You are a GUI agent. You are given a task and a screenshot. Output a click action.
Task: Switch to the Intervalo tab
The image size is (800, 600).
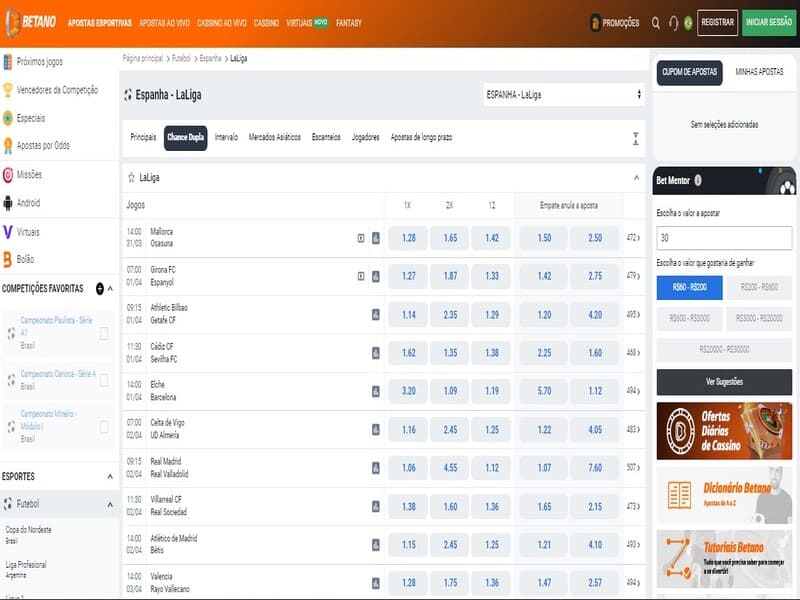[226, 137]
